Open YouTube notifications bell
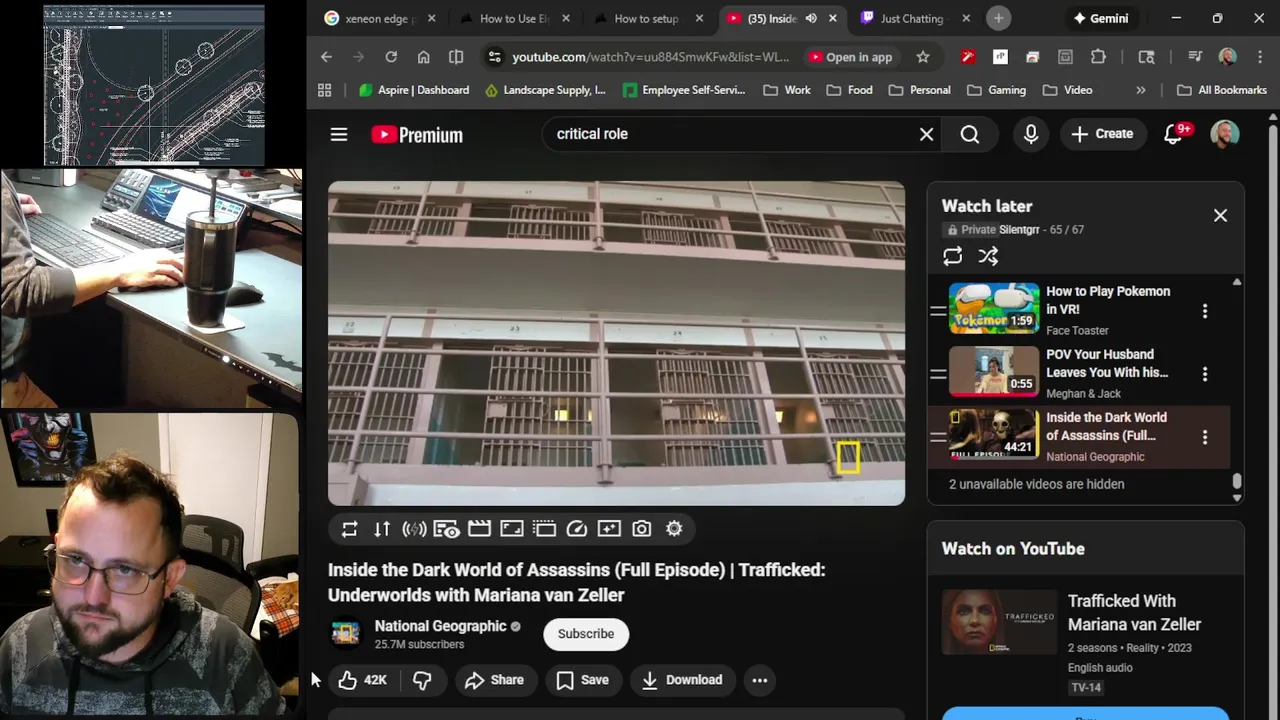The height and width of the screenshot is (720, 1280). (x=1175, y=134)
